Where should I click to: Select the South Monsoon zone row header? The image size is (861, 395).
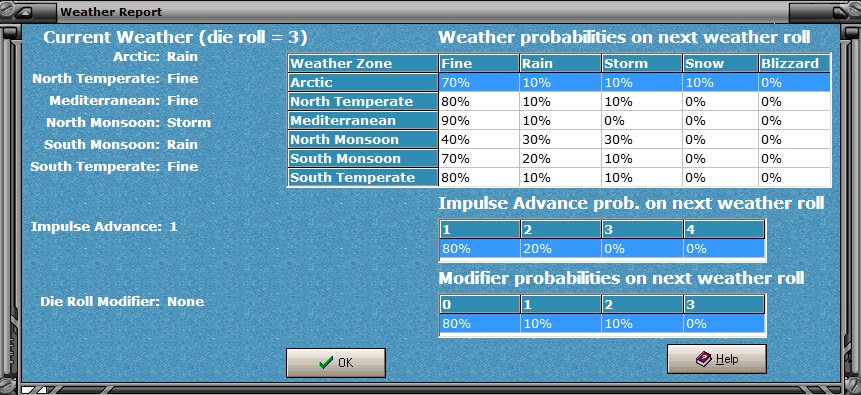tap(363, 158)
